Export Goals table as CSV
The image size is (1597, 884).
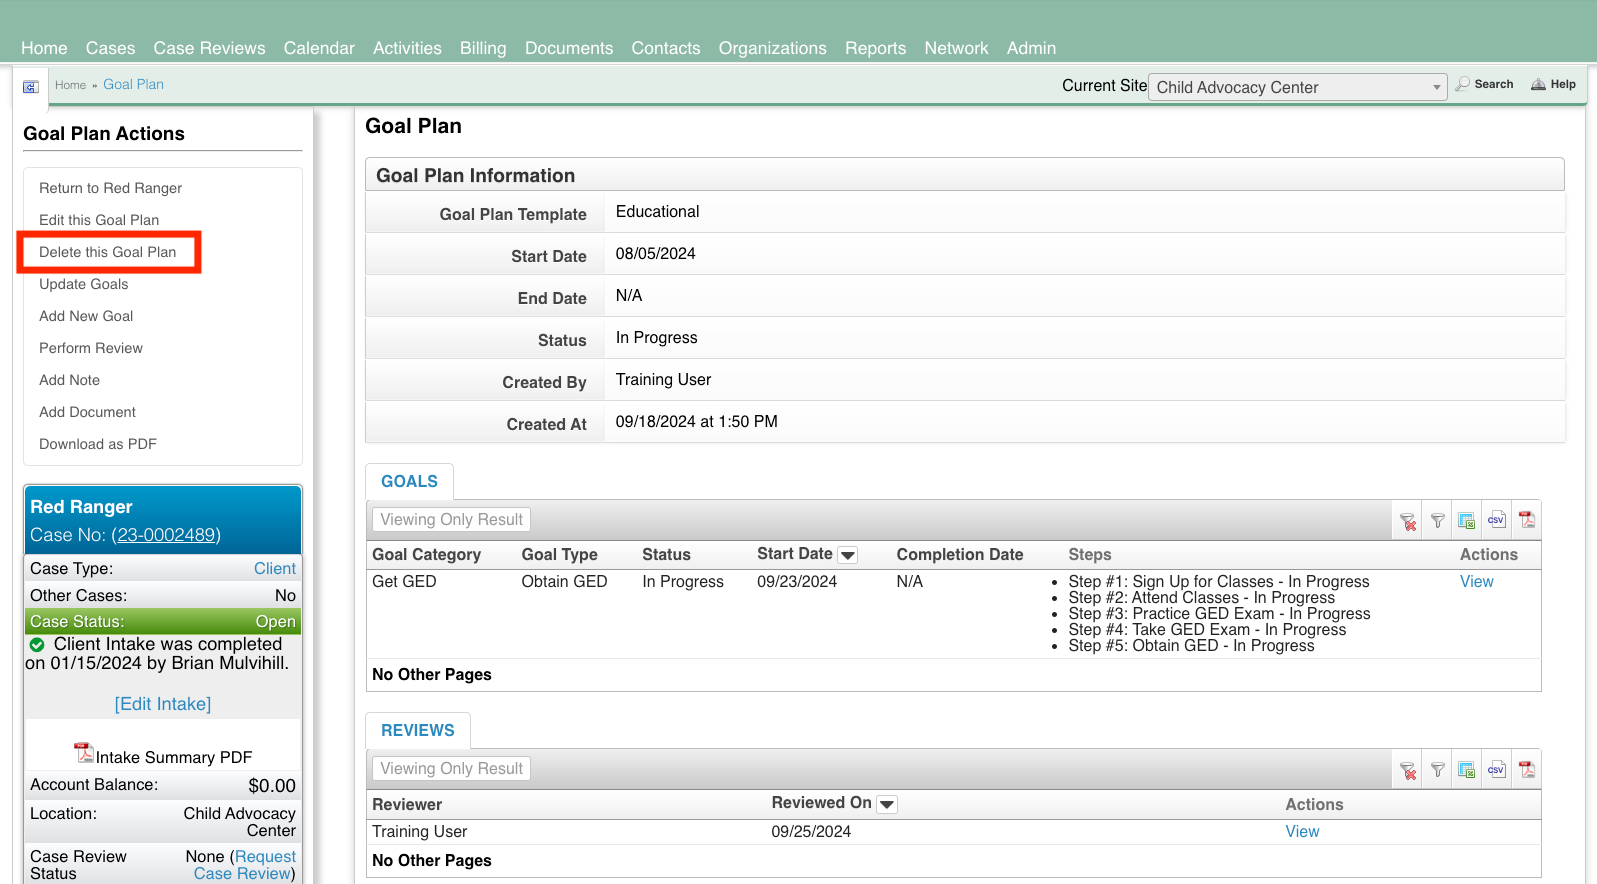tap(1497, 520)
